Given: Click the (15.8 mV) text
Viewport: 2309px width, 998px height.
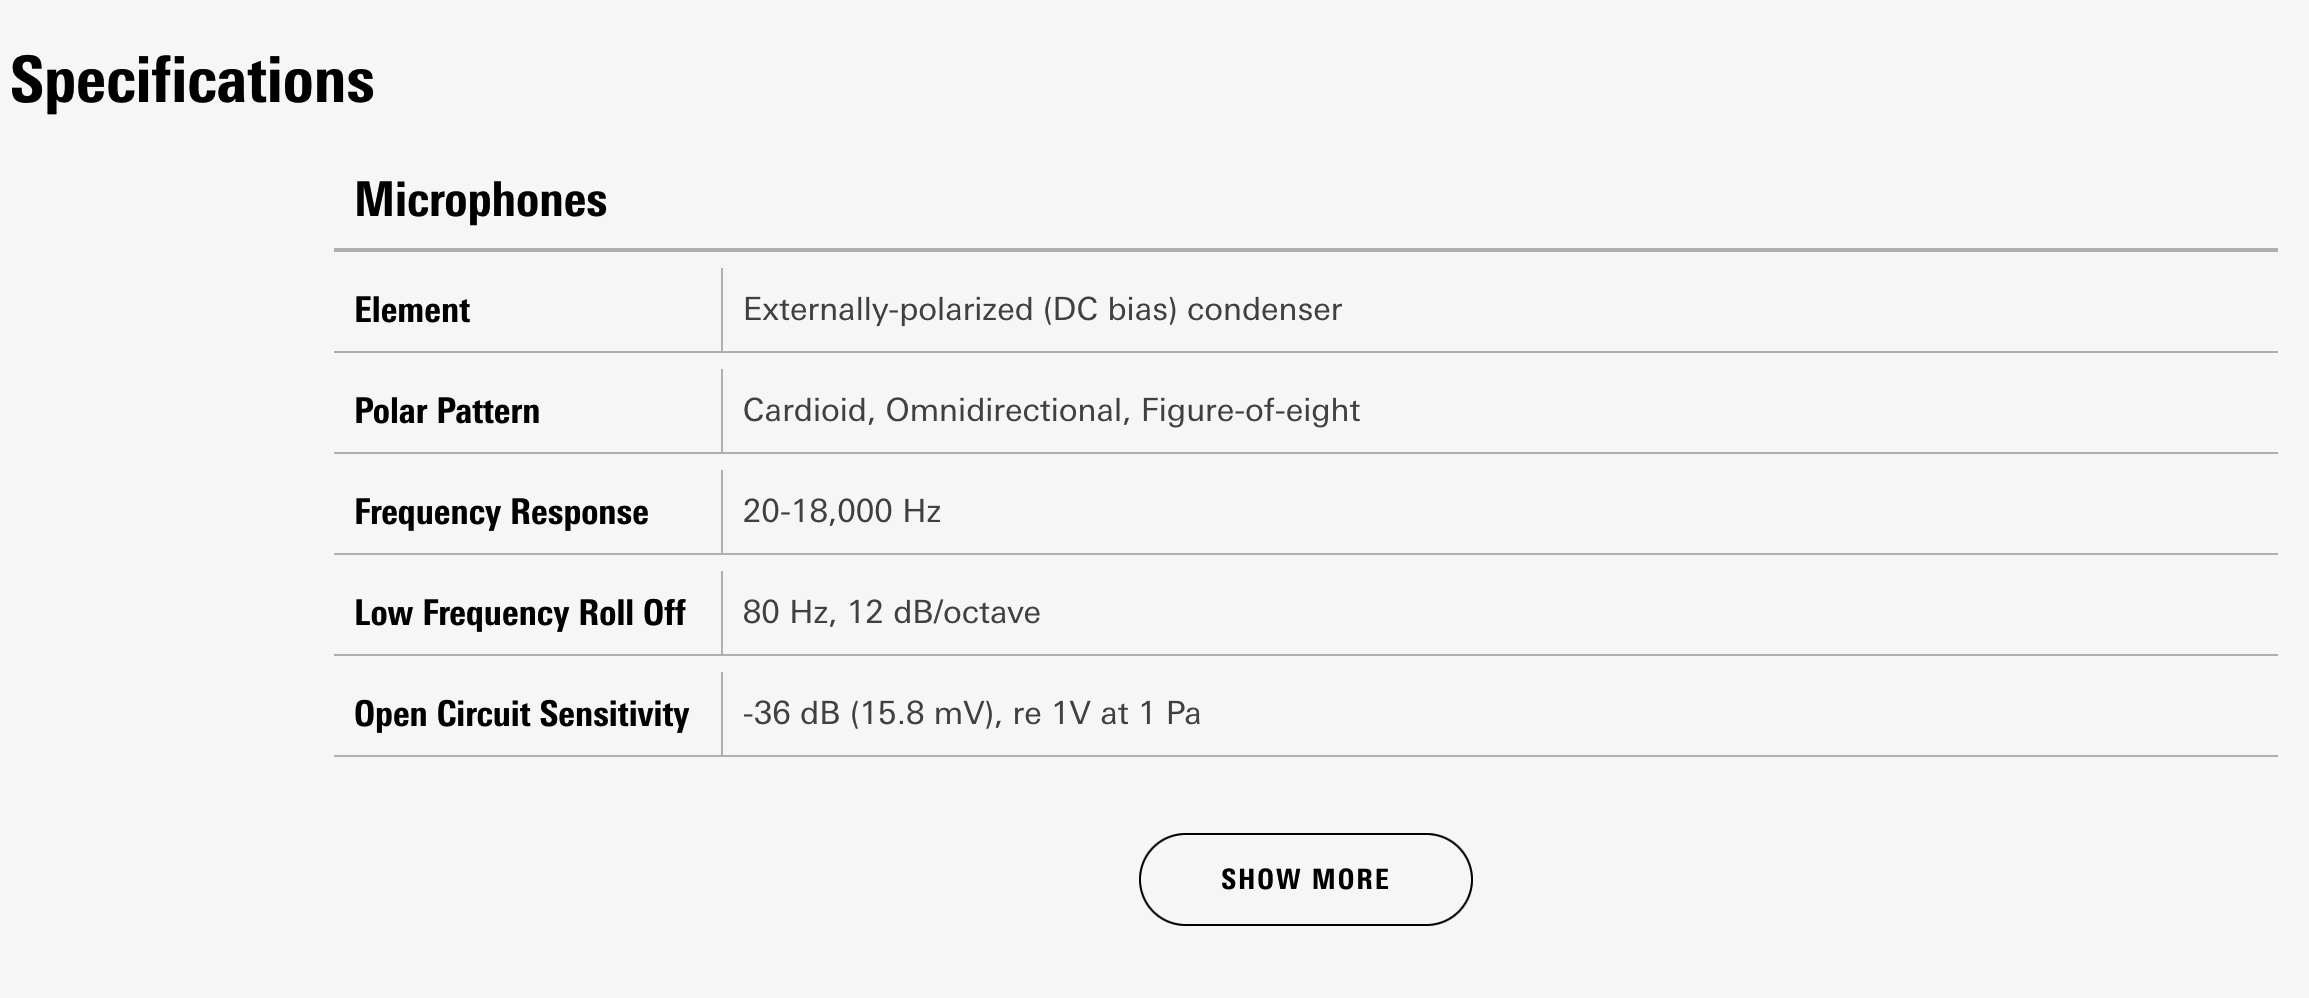Looking at the screenshot, I should [923, 714].
